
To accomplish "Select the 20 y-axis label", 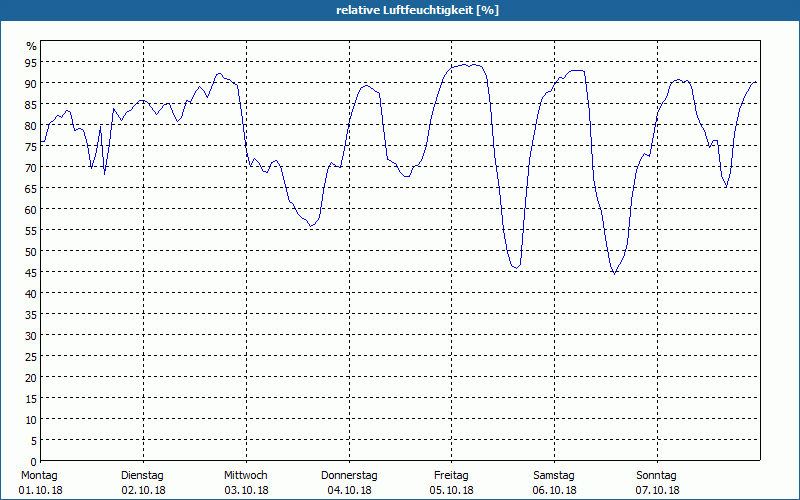I will 32,378.
